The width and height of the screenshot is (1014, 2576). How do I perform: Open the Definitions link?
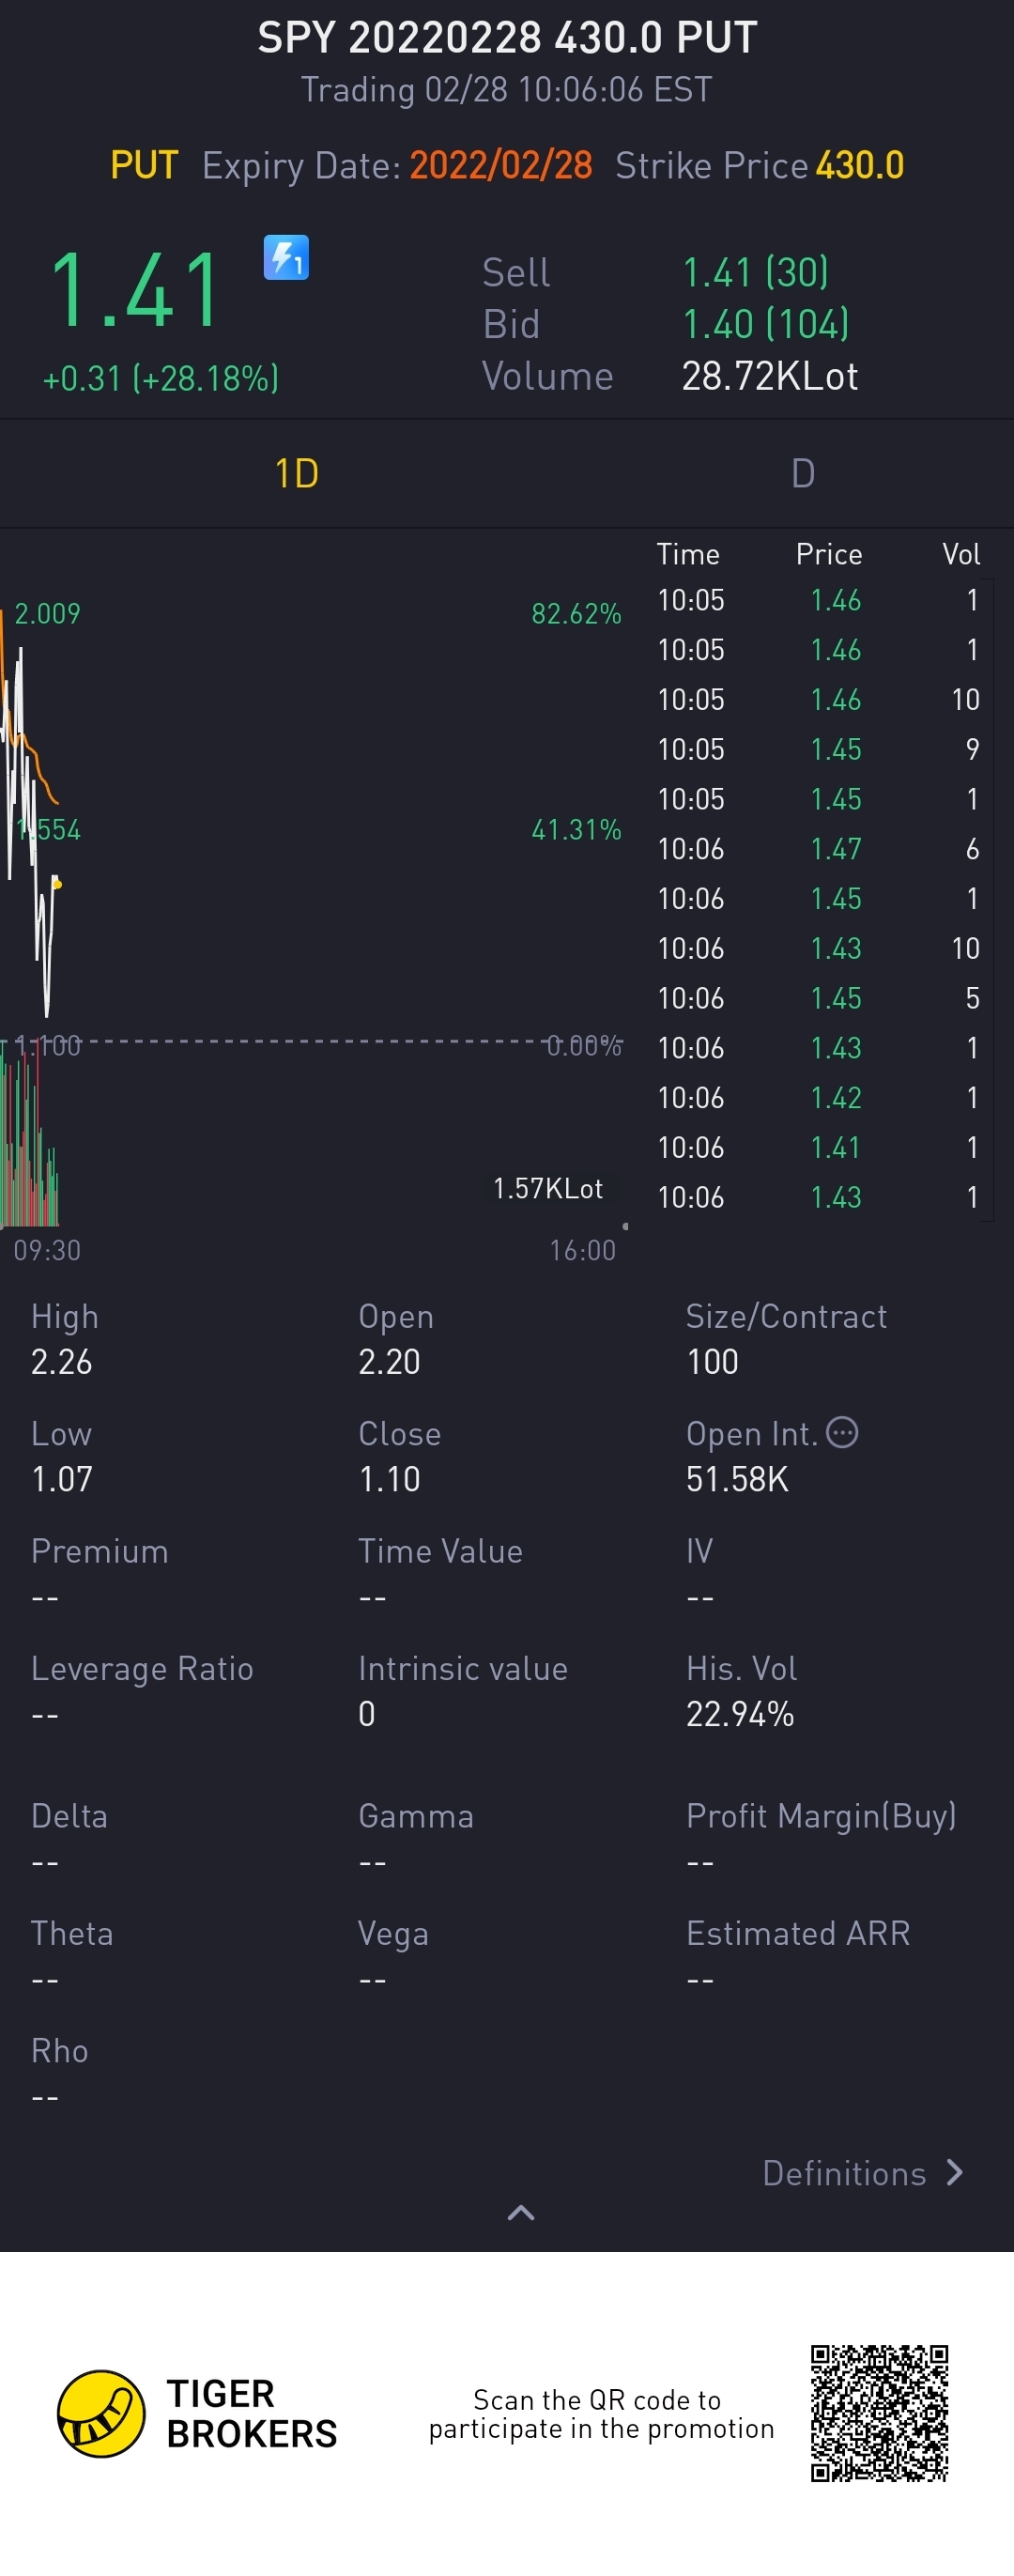(844, 2173)
